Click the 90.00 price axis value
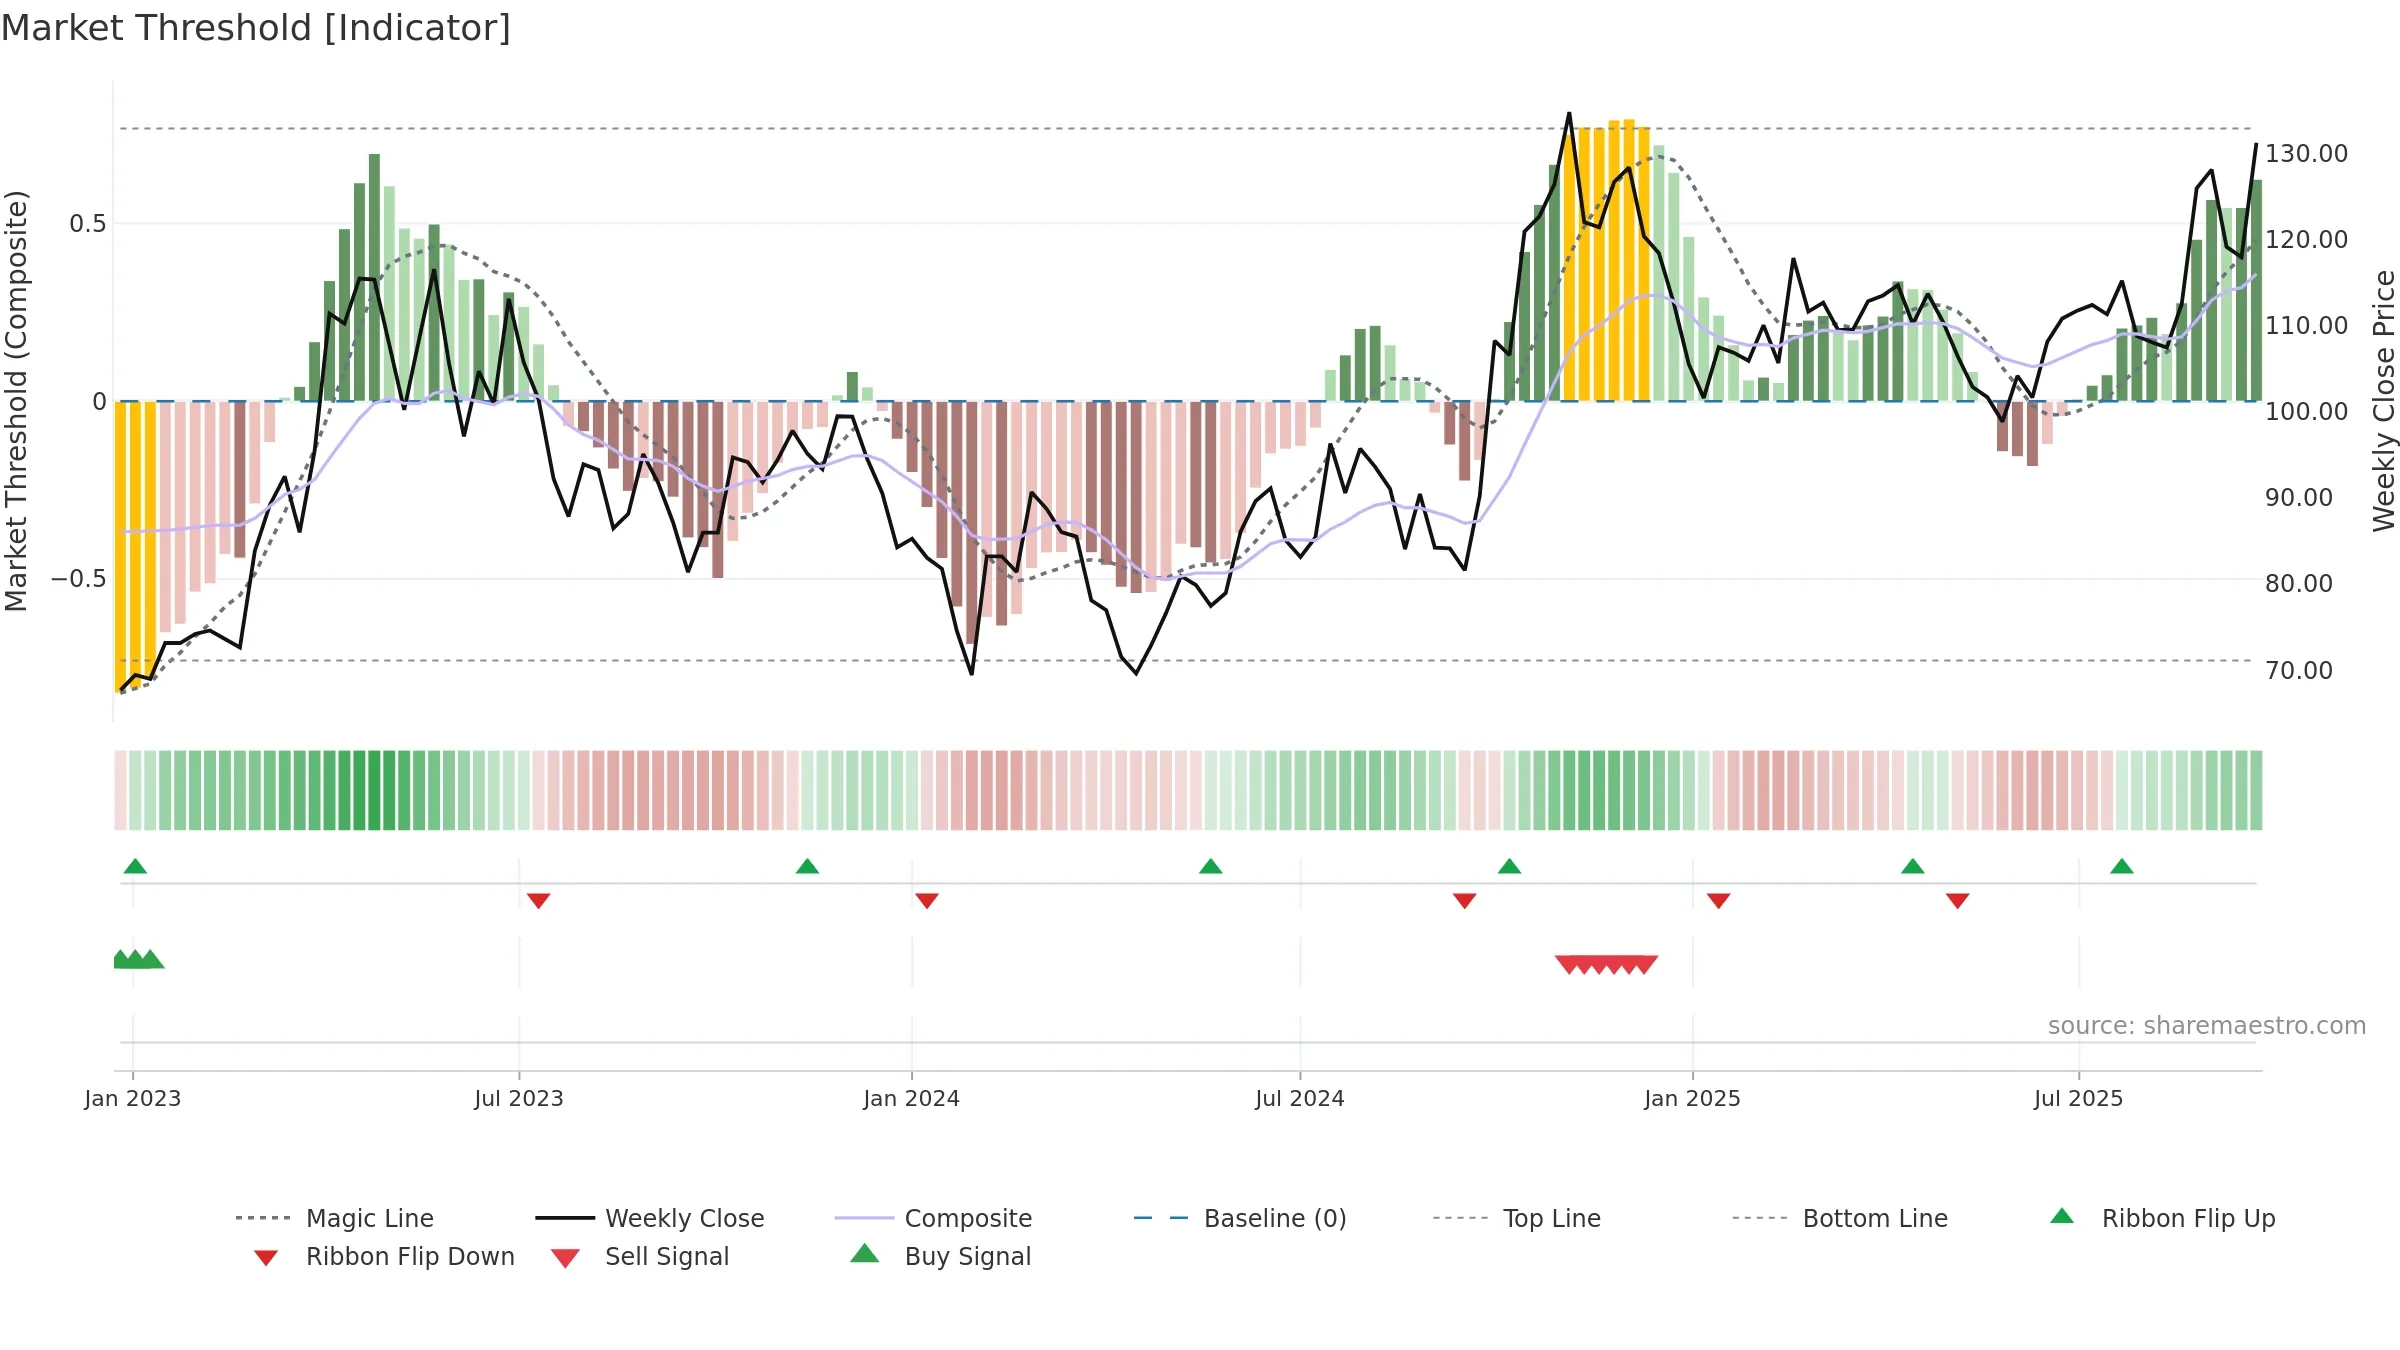The width and height of the screenshot is (2400, 1350). [x=2299, y=498]
